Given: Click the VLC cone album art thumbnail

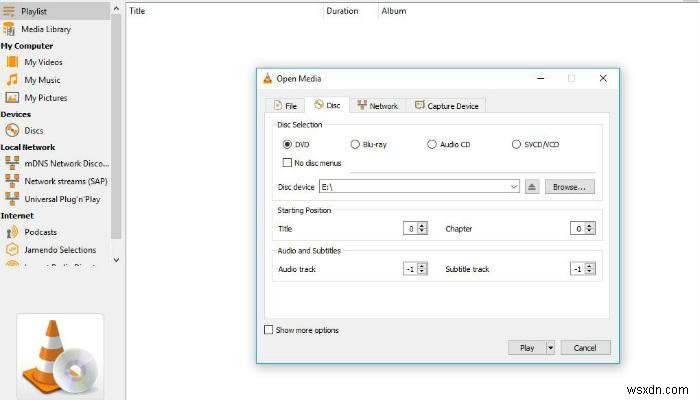Looking at the screenshot, I should 60,356.
